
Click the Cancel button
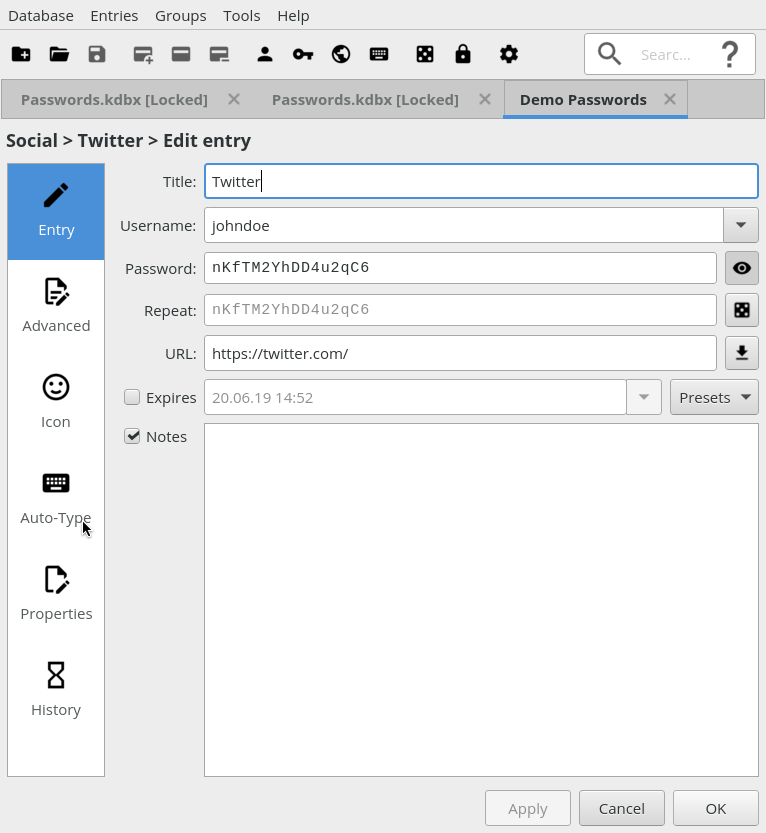click(622, 808)
